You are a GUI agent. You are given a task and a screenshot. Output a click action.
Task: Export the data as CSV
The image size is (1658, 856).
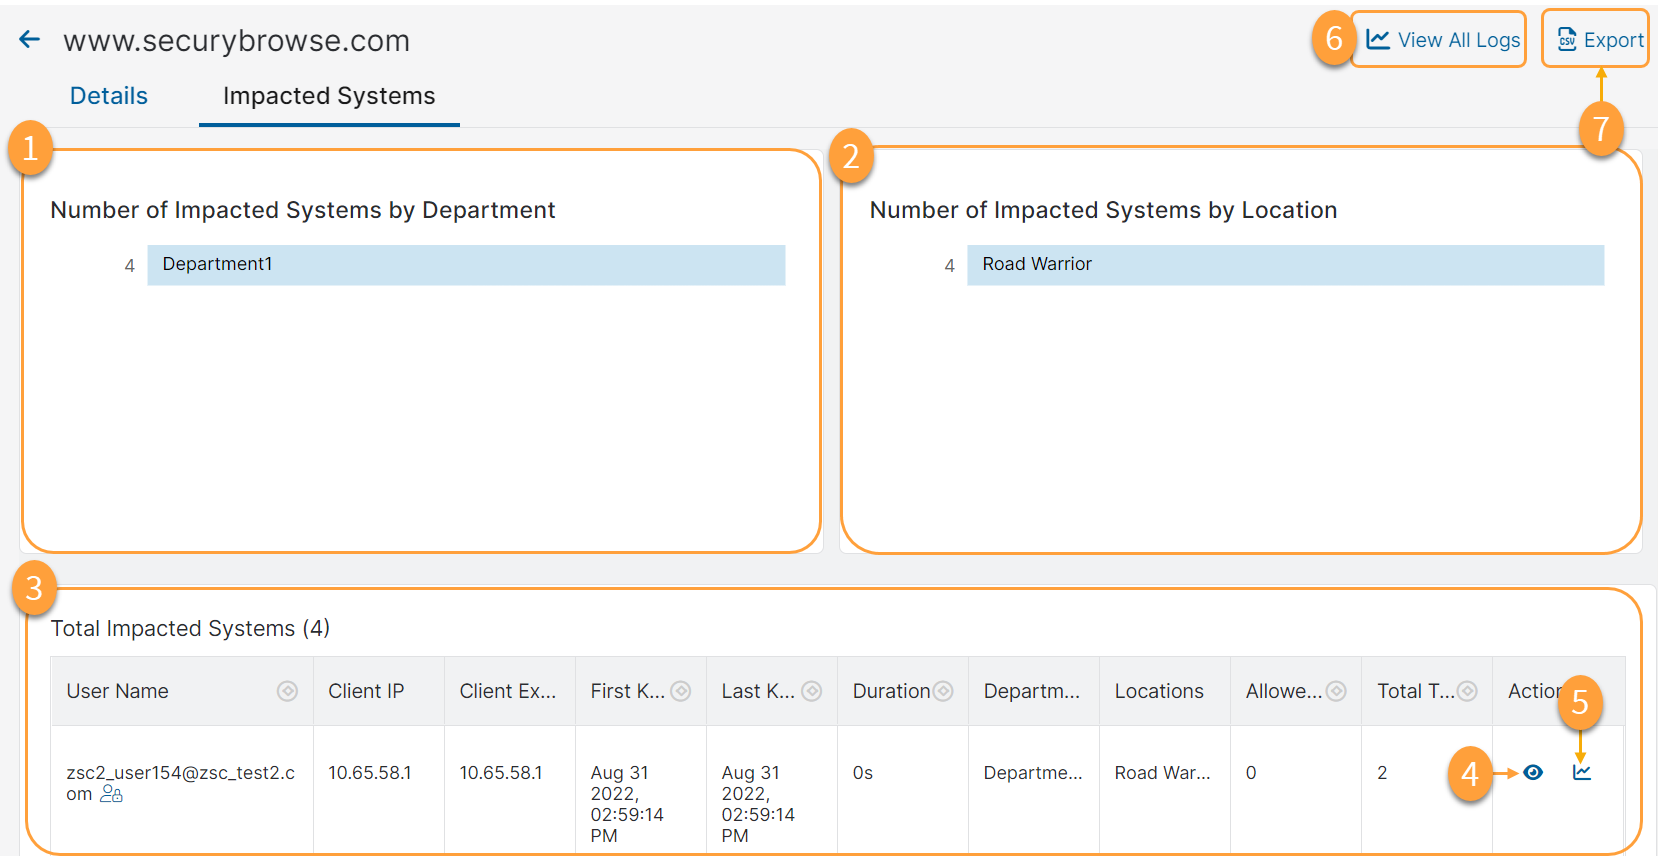coord(1599,40)
